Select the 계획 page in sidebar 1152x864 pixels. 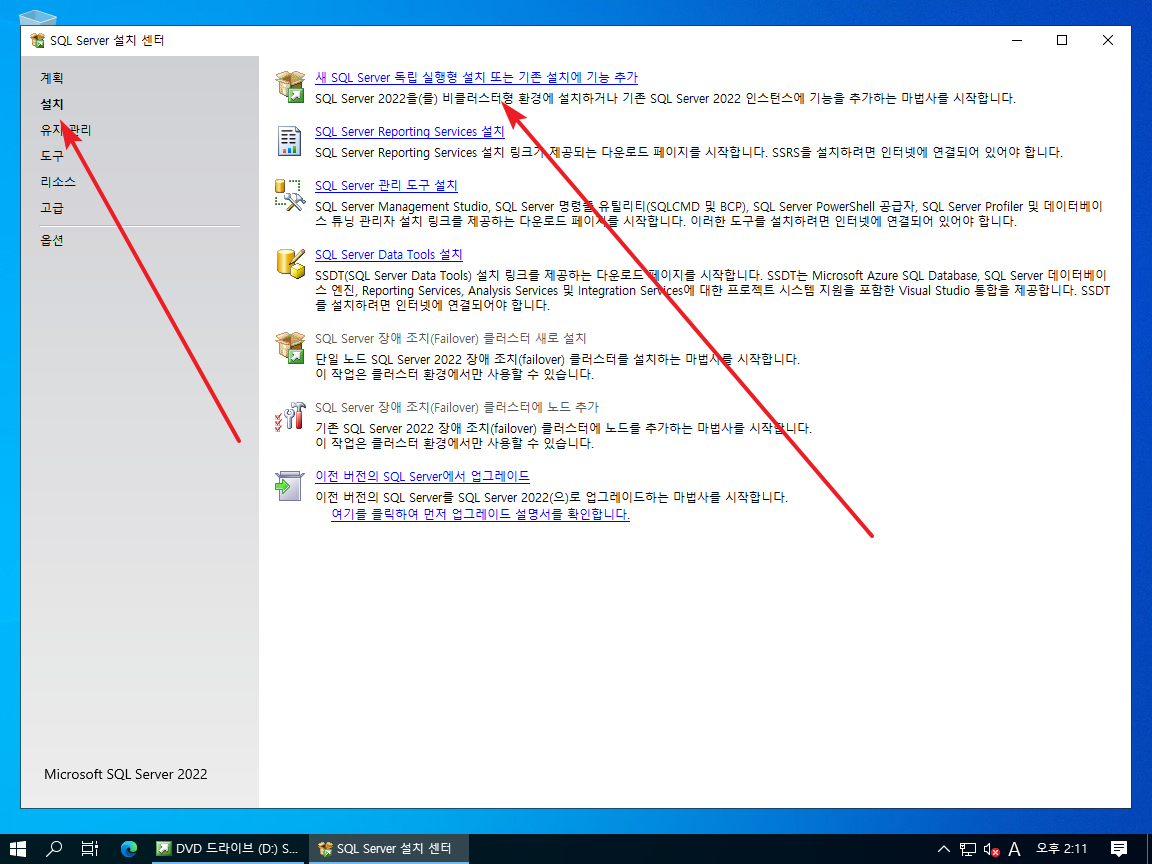51,78
